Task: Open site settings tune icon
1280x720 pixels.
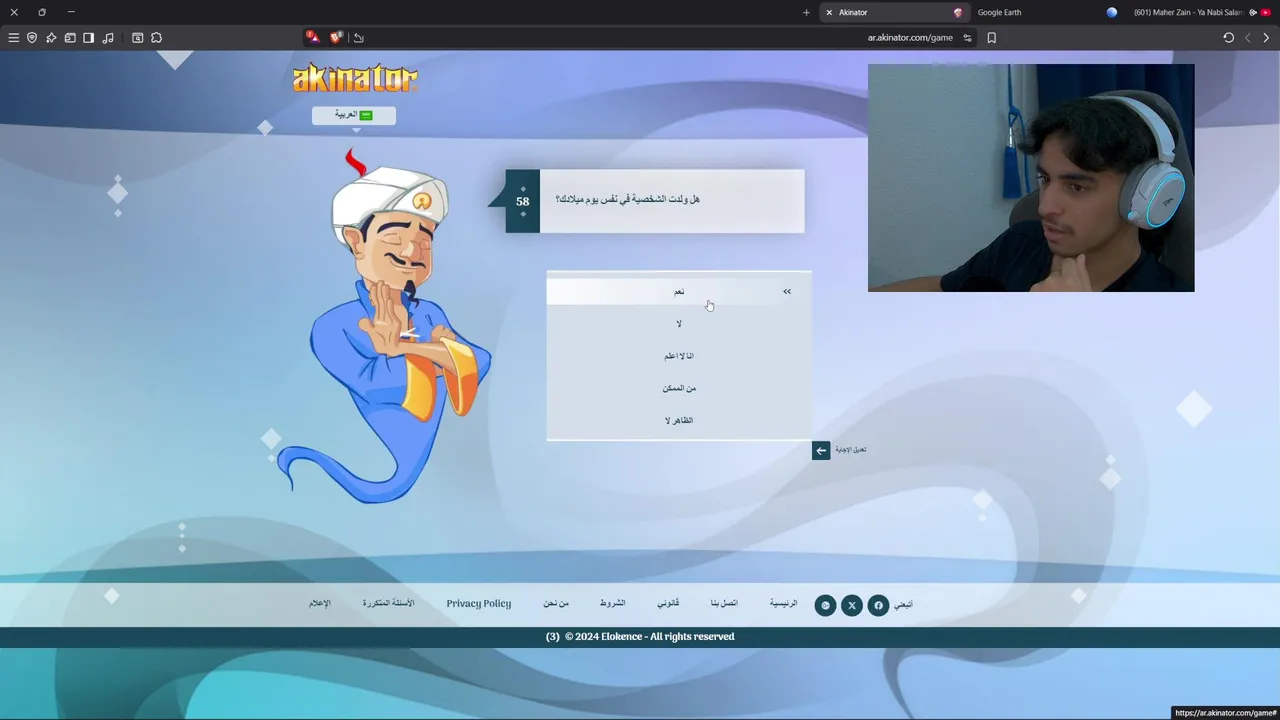Action: pyautogui.click(x=967, y=38)
